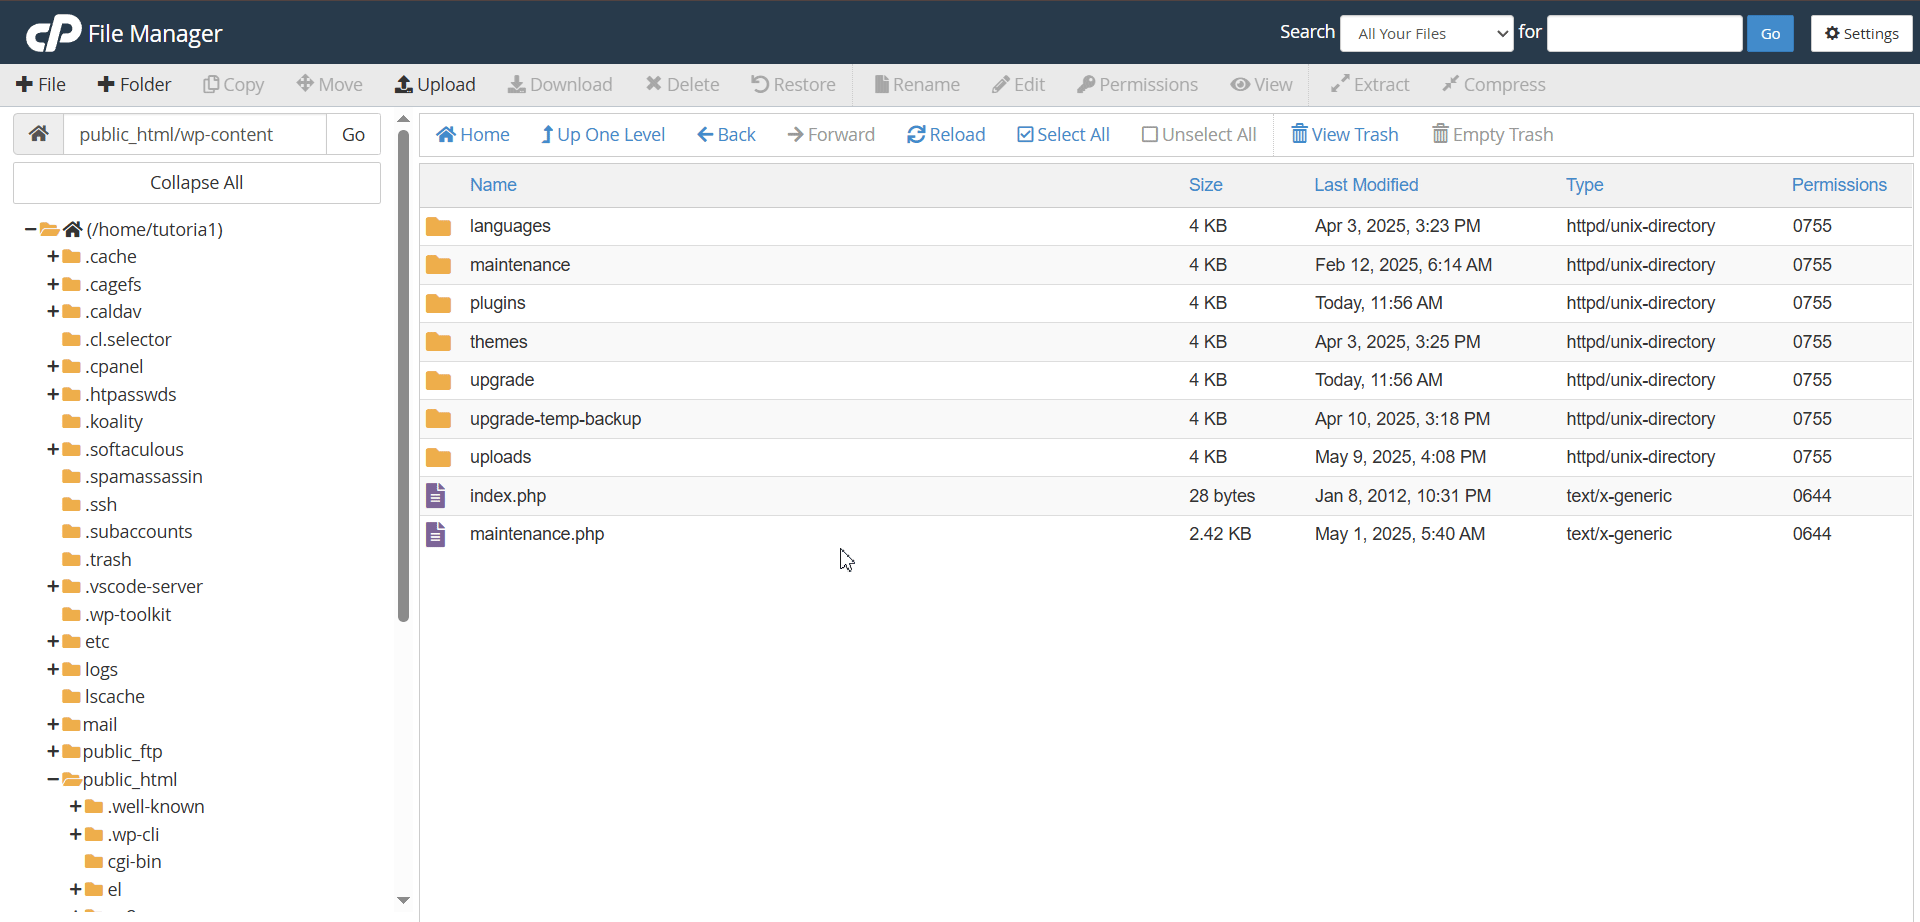Expand the .softaculous folder tree node
This screenshot has width=1920, height=922.
pos(53,450)
